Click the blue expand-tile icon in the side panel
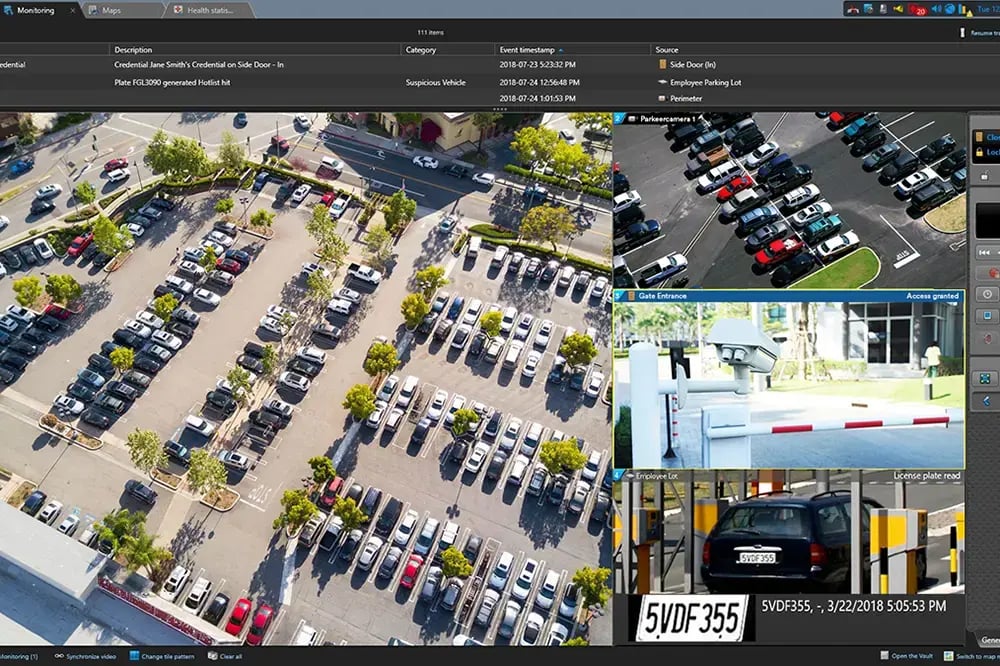The image size is (1000, 666). pos(985,379)
